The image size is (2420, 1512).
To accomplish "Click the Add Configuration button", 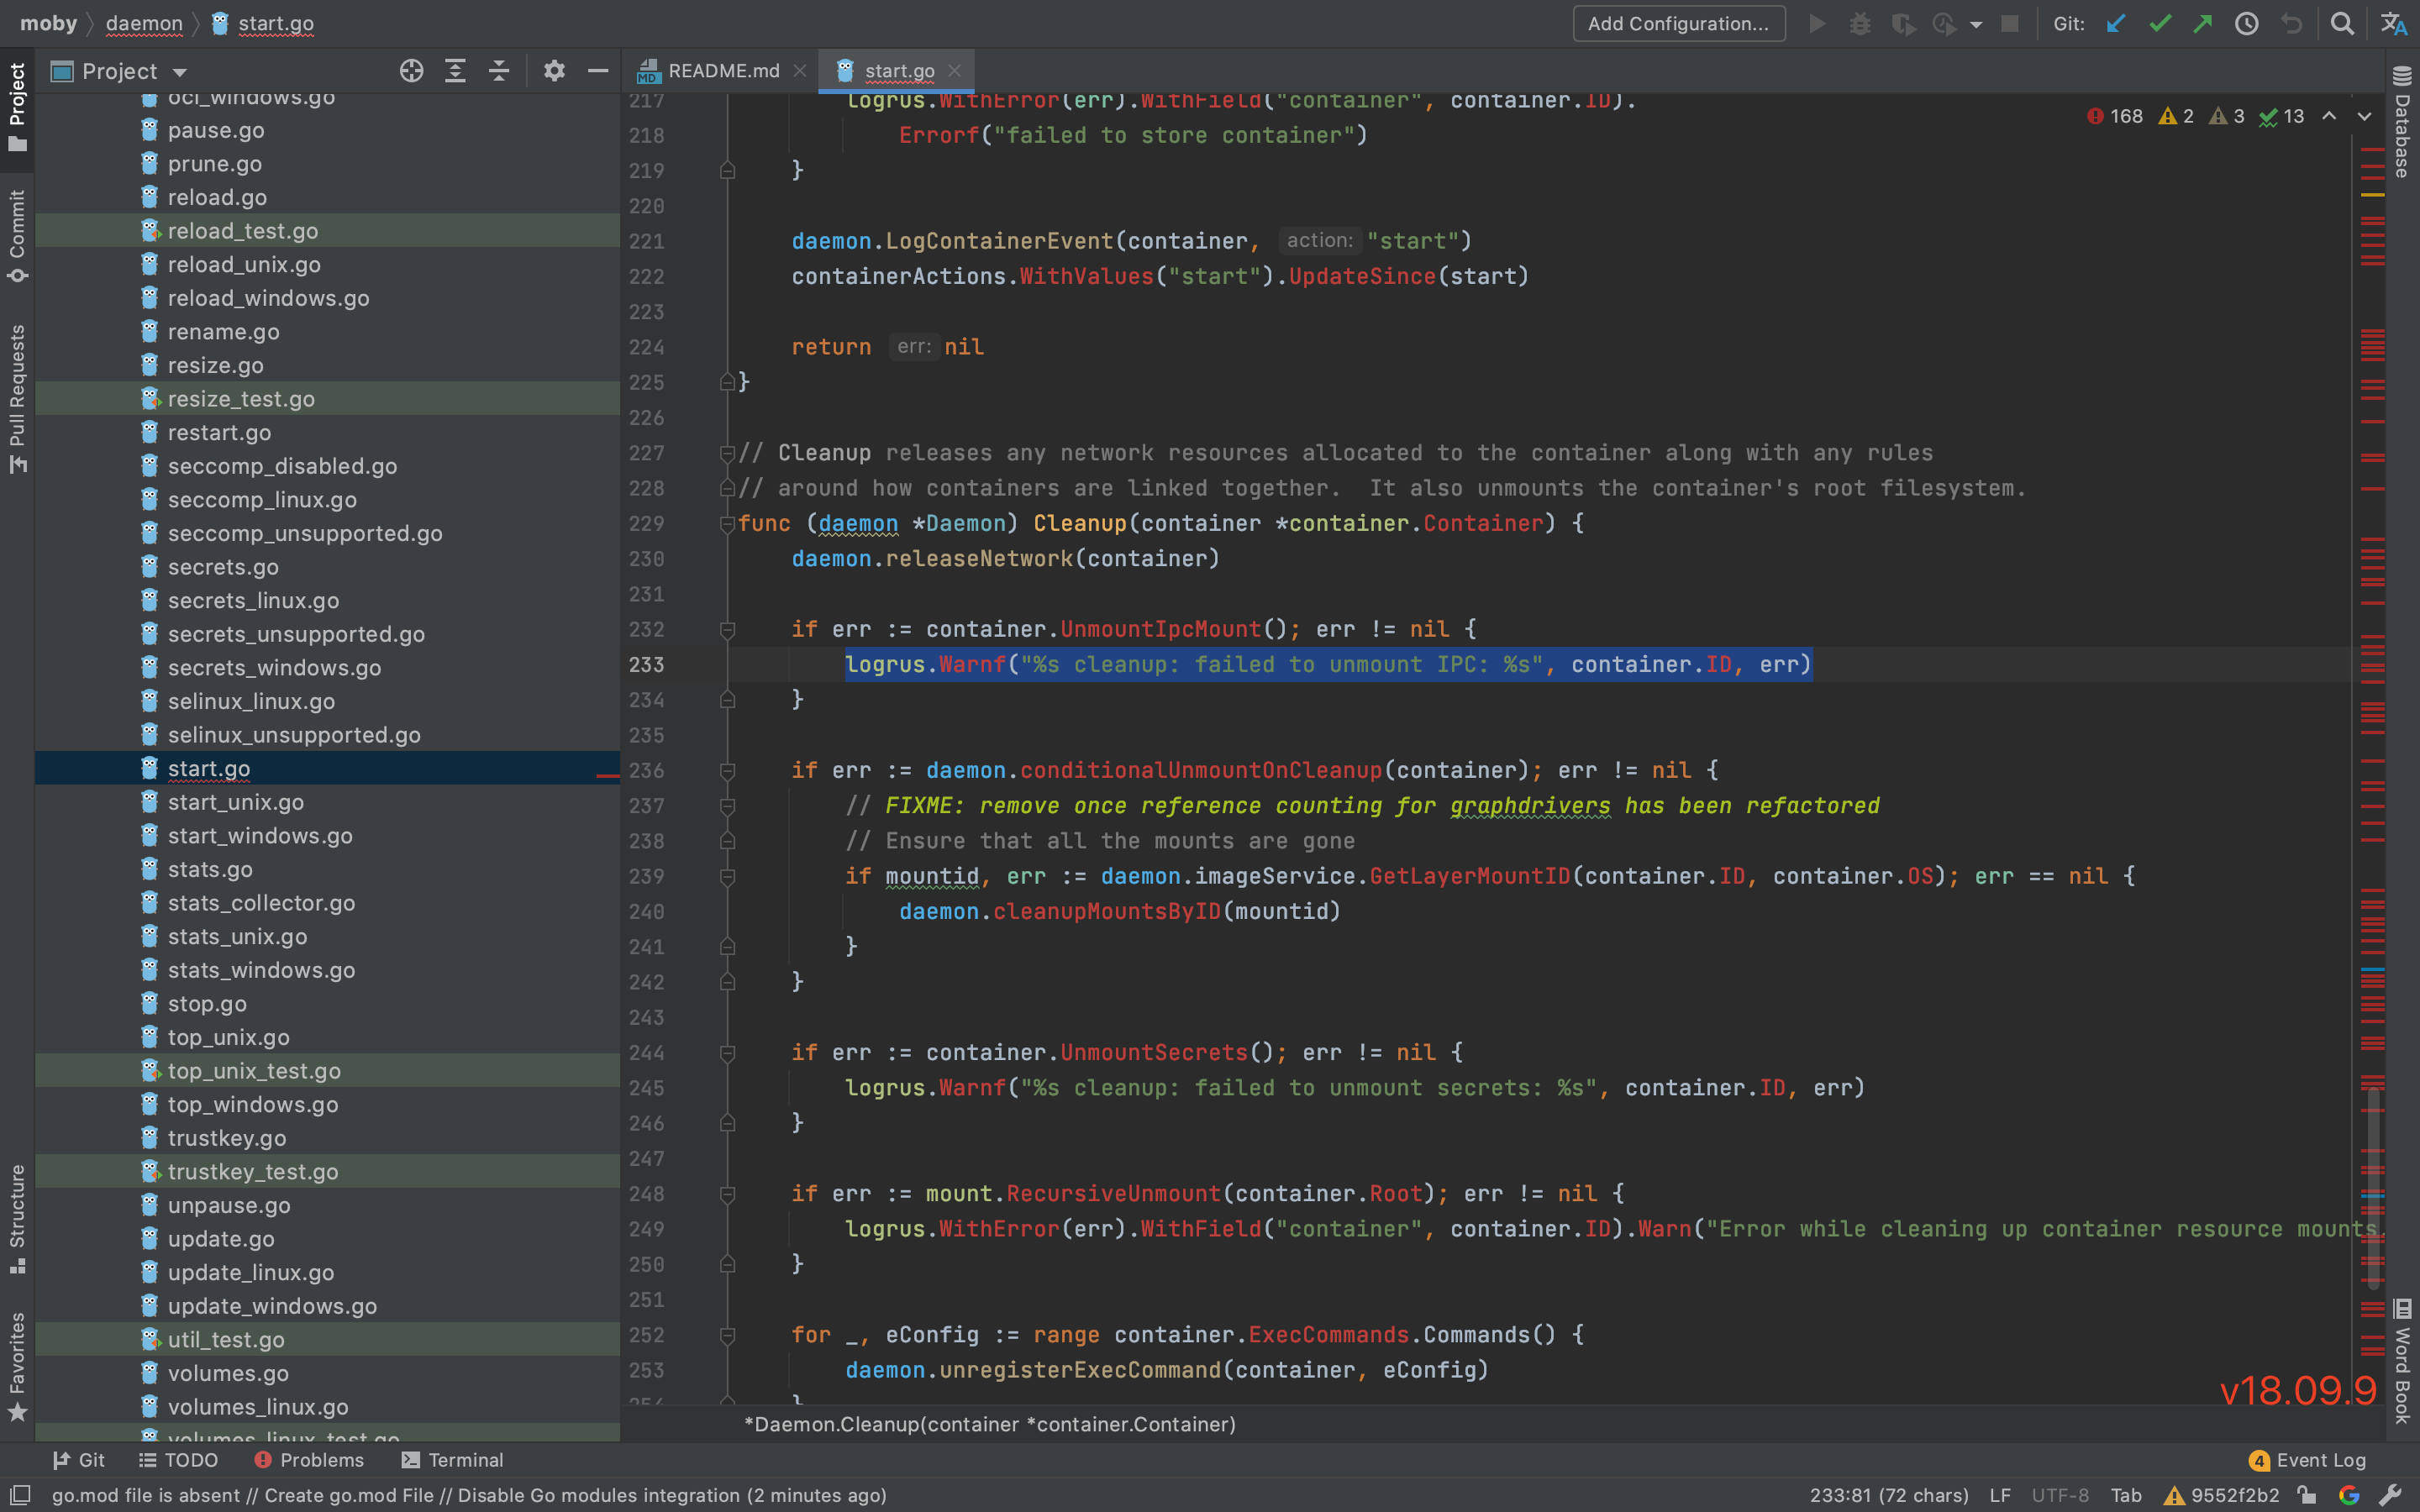I will click(1678, 23).
